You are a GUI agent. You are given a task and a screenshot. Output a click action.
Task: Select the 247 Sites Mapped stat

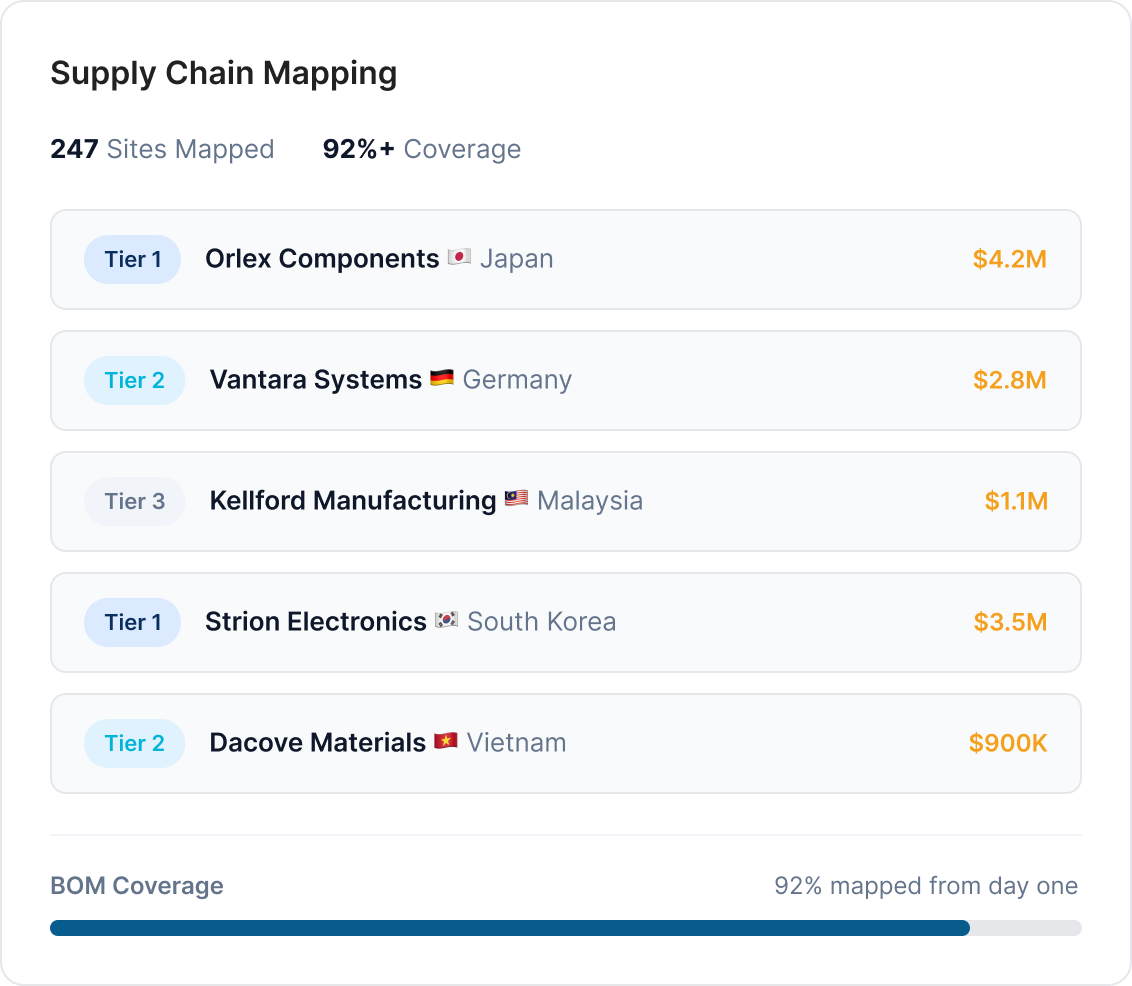[162, 149]
